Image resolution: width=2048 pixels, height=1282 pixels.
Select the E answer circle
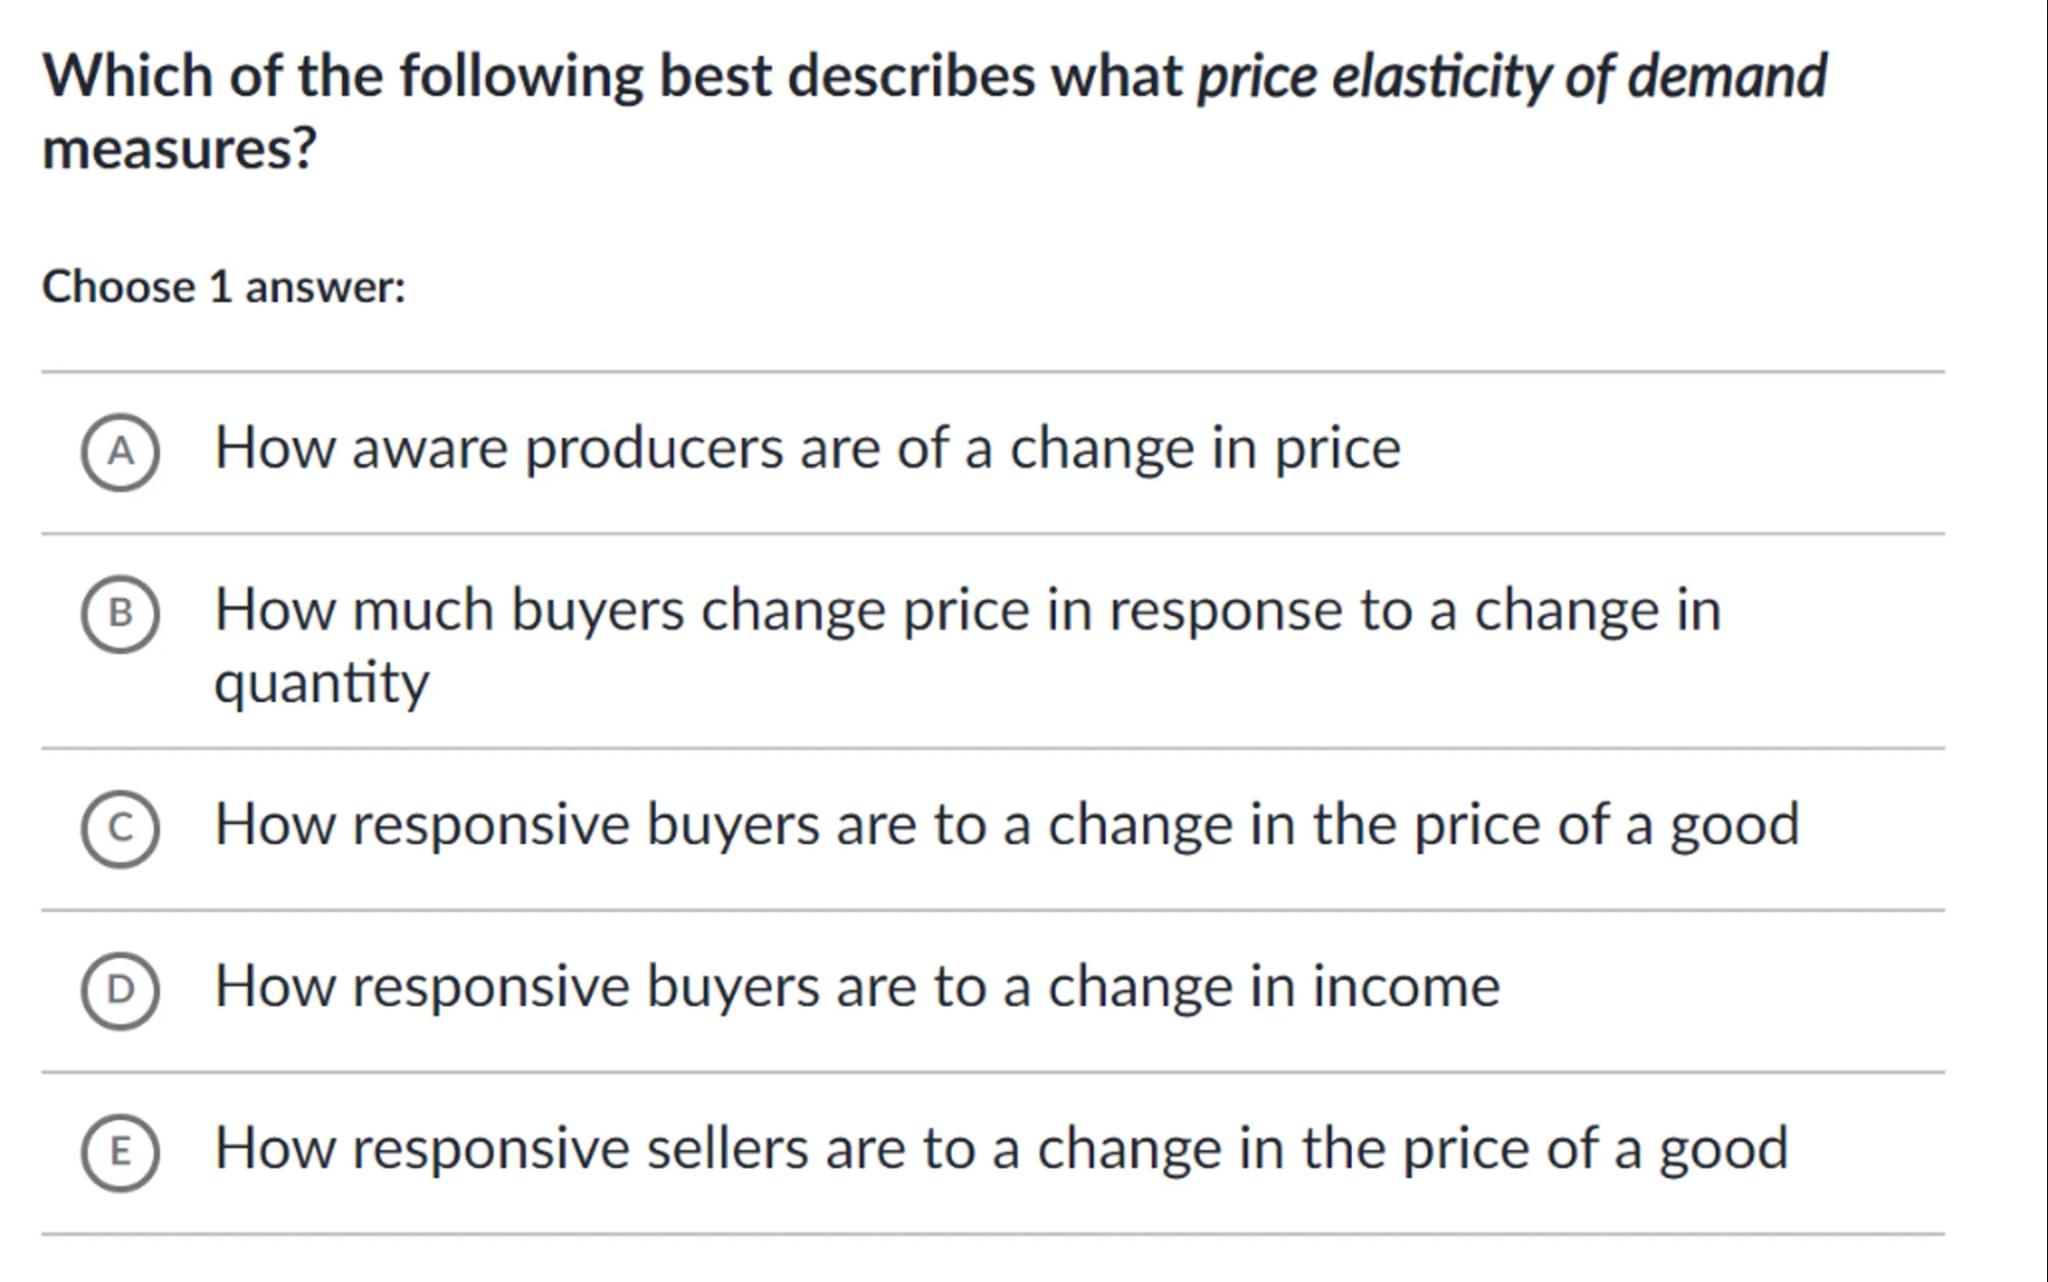pyautogui.click(x=120, y=1152)
